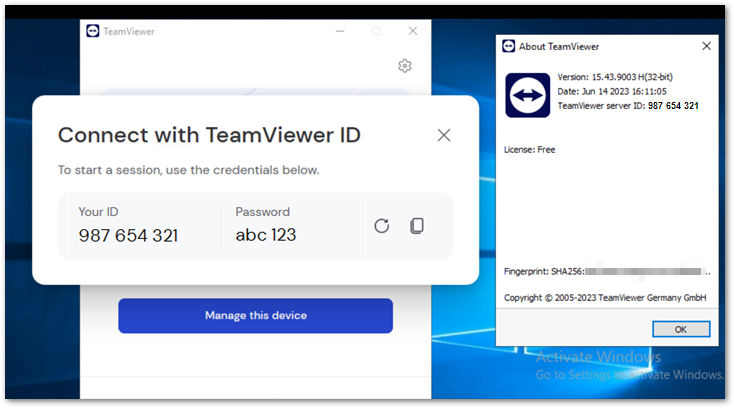Screen dimensions: 734x408
Task: Click the Manage this device button
Action: tap(256, 316)
